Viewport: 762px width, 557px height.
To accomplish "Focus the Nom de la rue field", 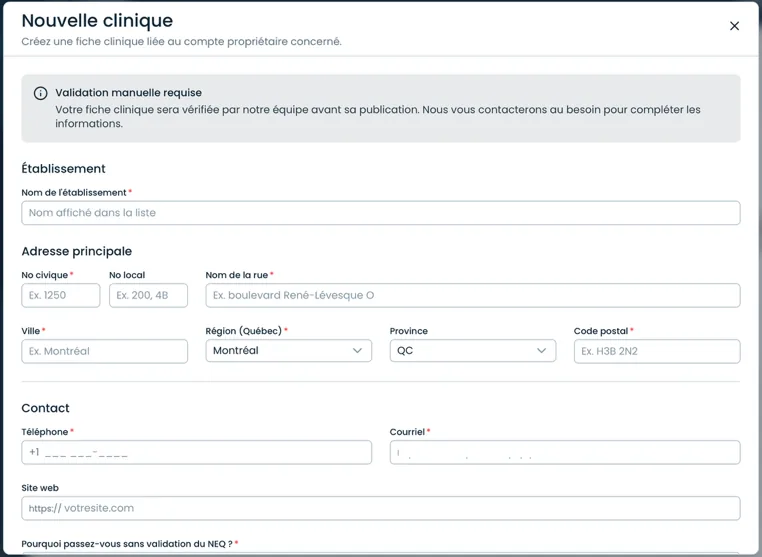I will (473, 296).
